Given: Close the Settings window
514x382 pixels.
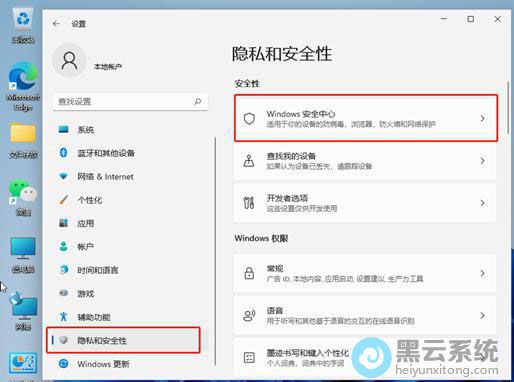Looking at the screenshot, I should tap(497, 19).
